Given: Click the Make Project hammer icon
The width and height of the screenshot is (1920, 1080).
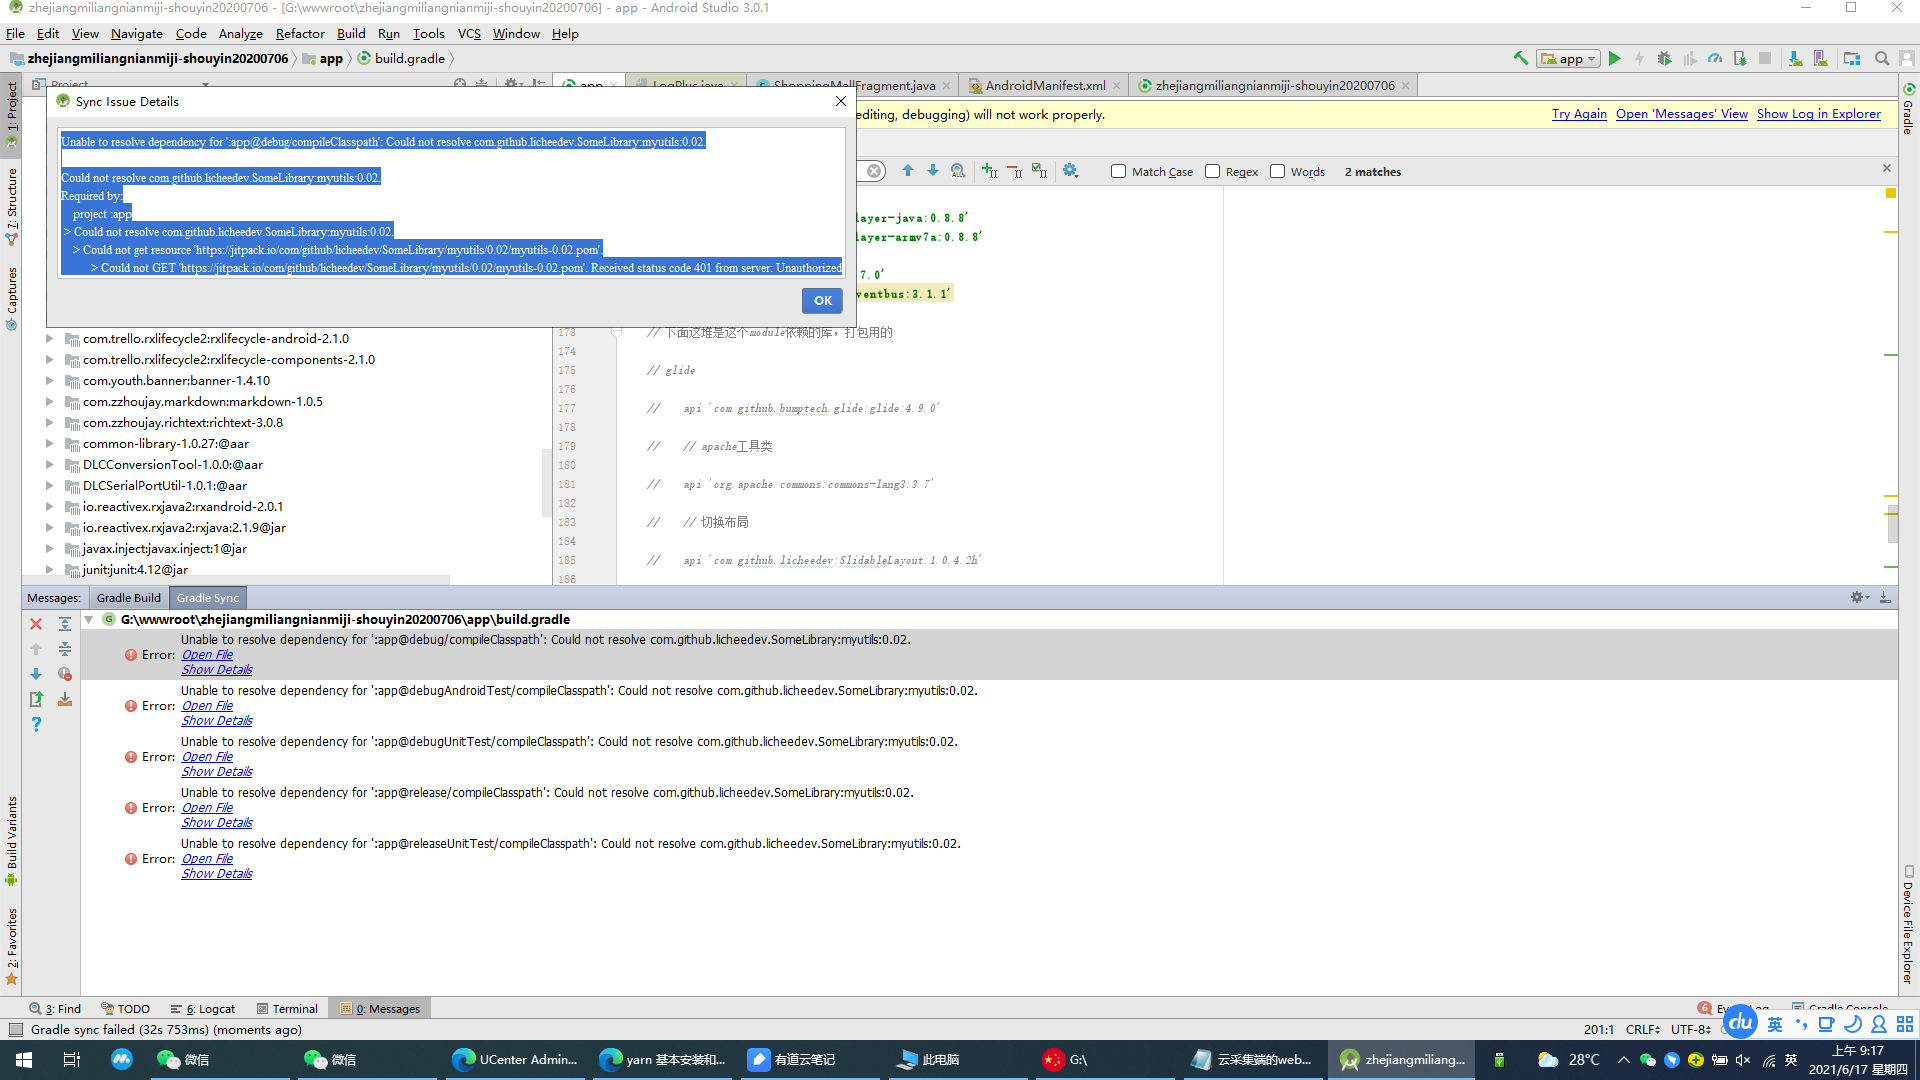Looking at the screenshot, I should pos(1520,59).
